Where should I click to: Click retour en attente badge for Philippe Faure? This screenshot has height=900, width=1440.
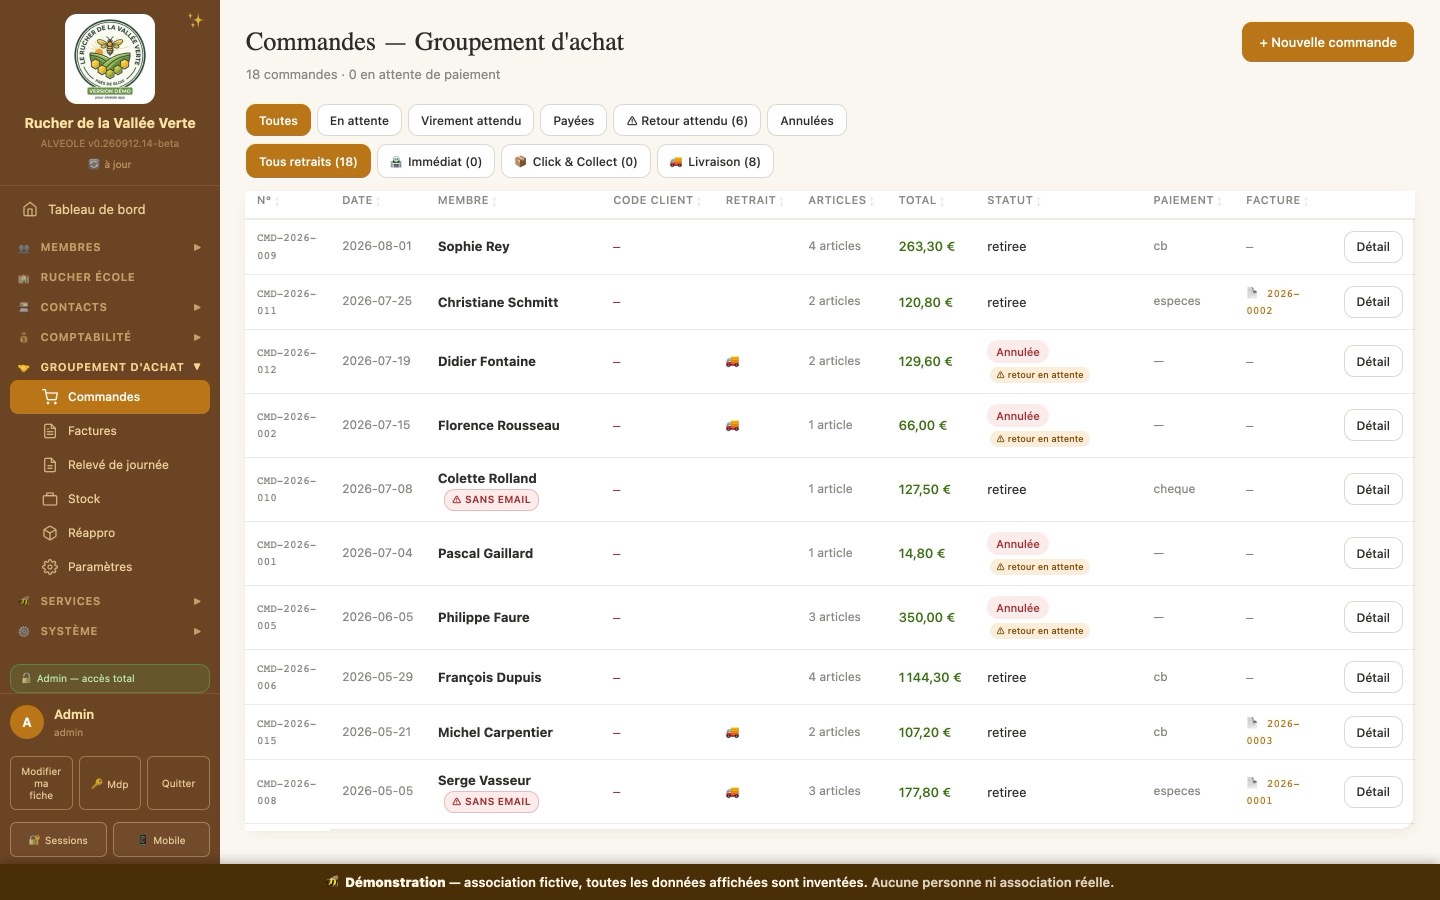pyautogui.click(x=1040, y=631)
